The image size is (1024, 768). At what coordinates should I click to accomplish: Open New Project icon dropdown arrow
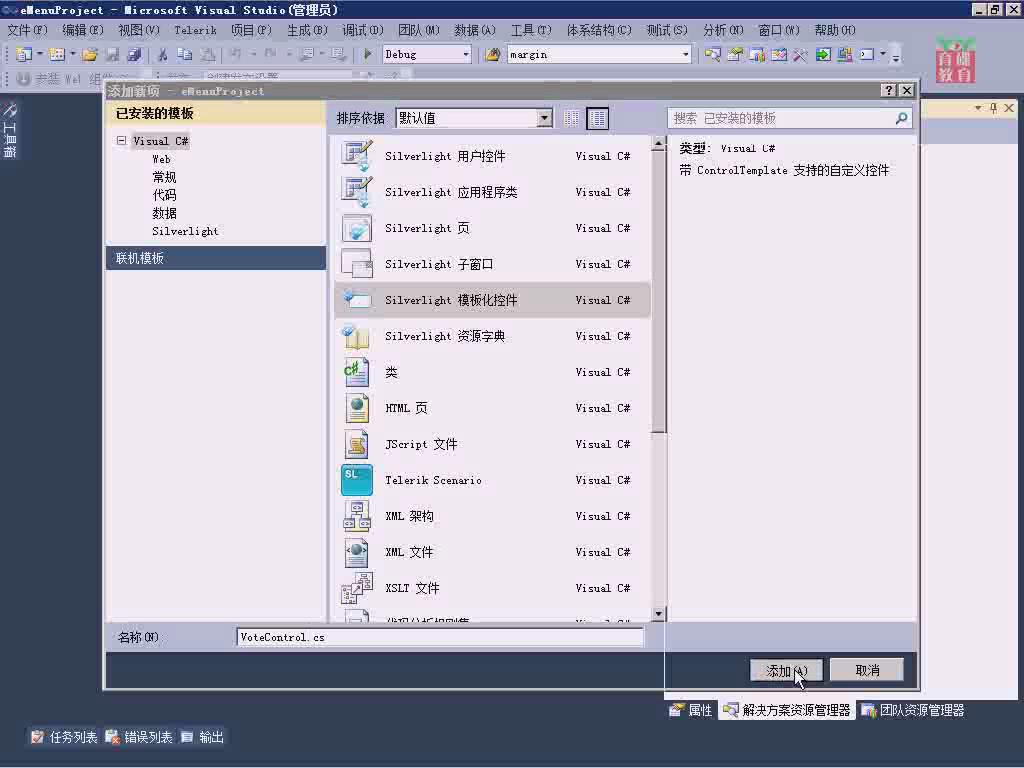(x=39, y=54)
